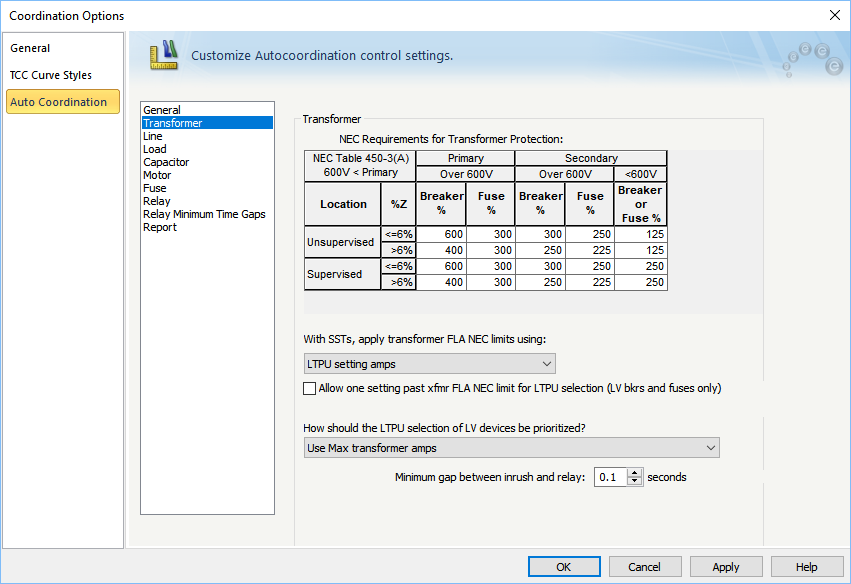Select Line in the settings list

[x=152, y=136]
